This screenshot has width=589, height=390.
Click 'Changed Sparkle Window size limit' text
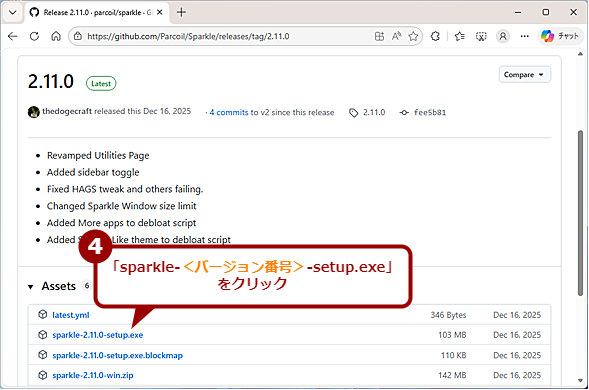point(121,206)
